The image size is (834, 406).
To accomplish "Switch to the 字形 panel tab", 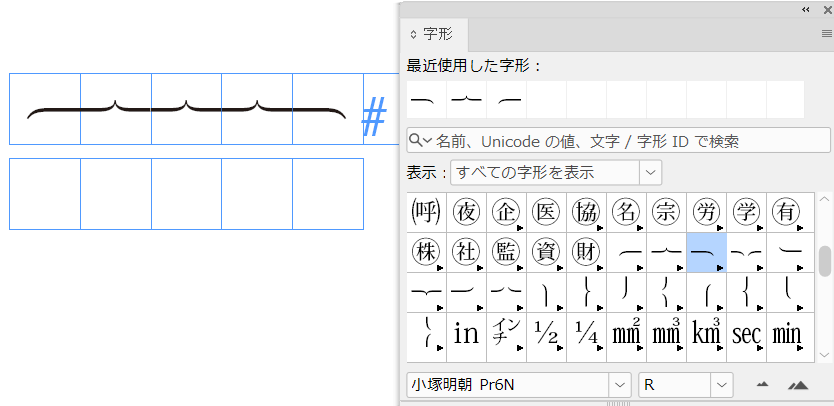I will coord(438,34).
